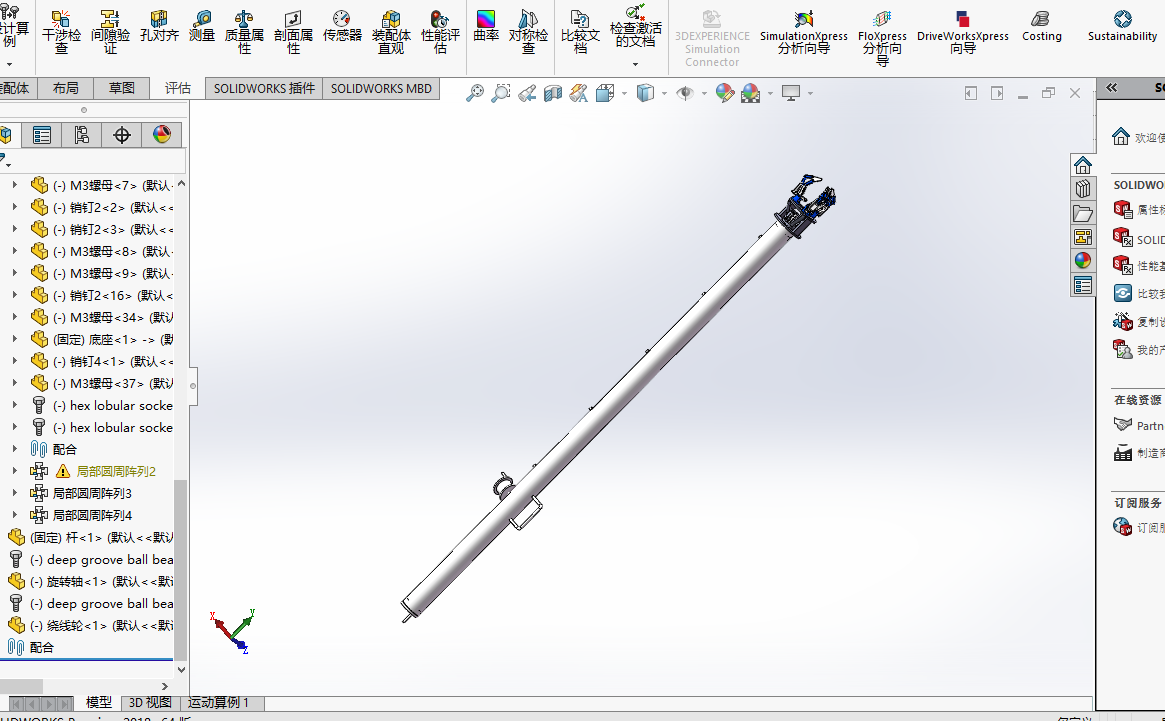Open the 间隙验证 clearance verification tool

pos(110,32)
